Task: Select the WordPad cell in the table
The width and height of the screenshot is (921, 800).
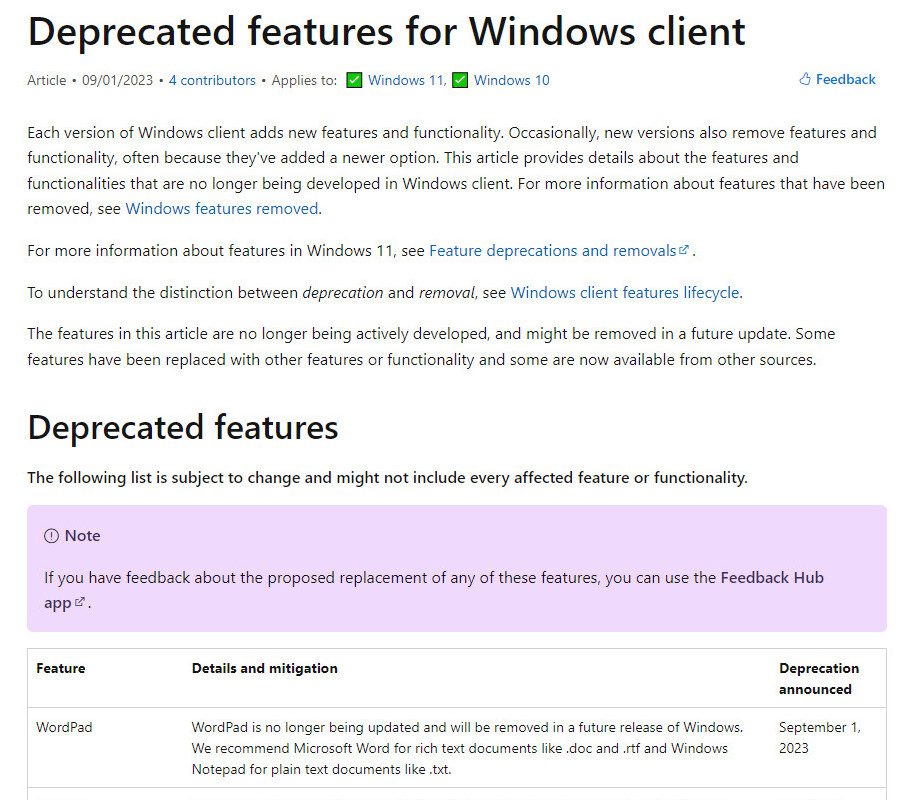Action: click(x=64, y=727)
